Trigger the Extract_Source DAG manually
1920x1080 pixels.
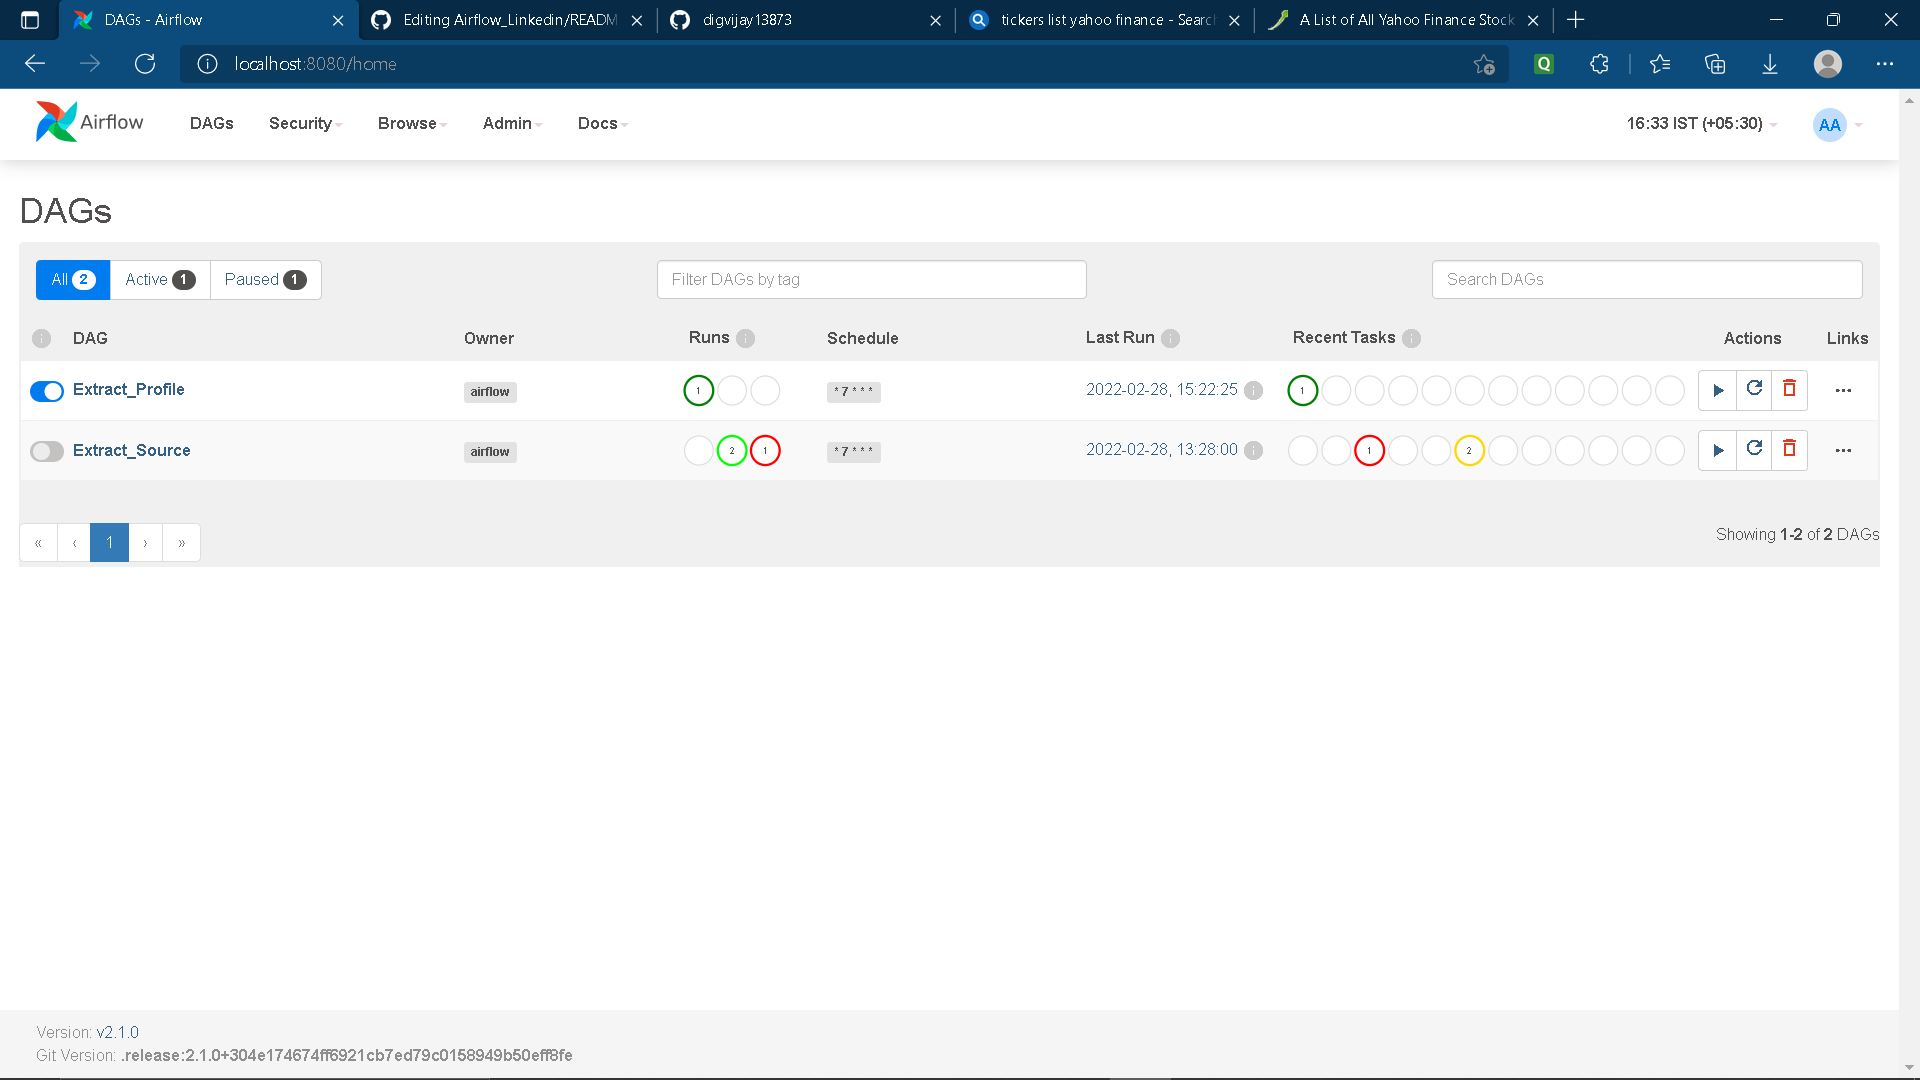(1718, 450)
